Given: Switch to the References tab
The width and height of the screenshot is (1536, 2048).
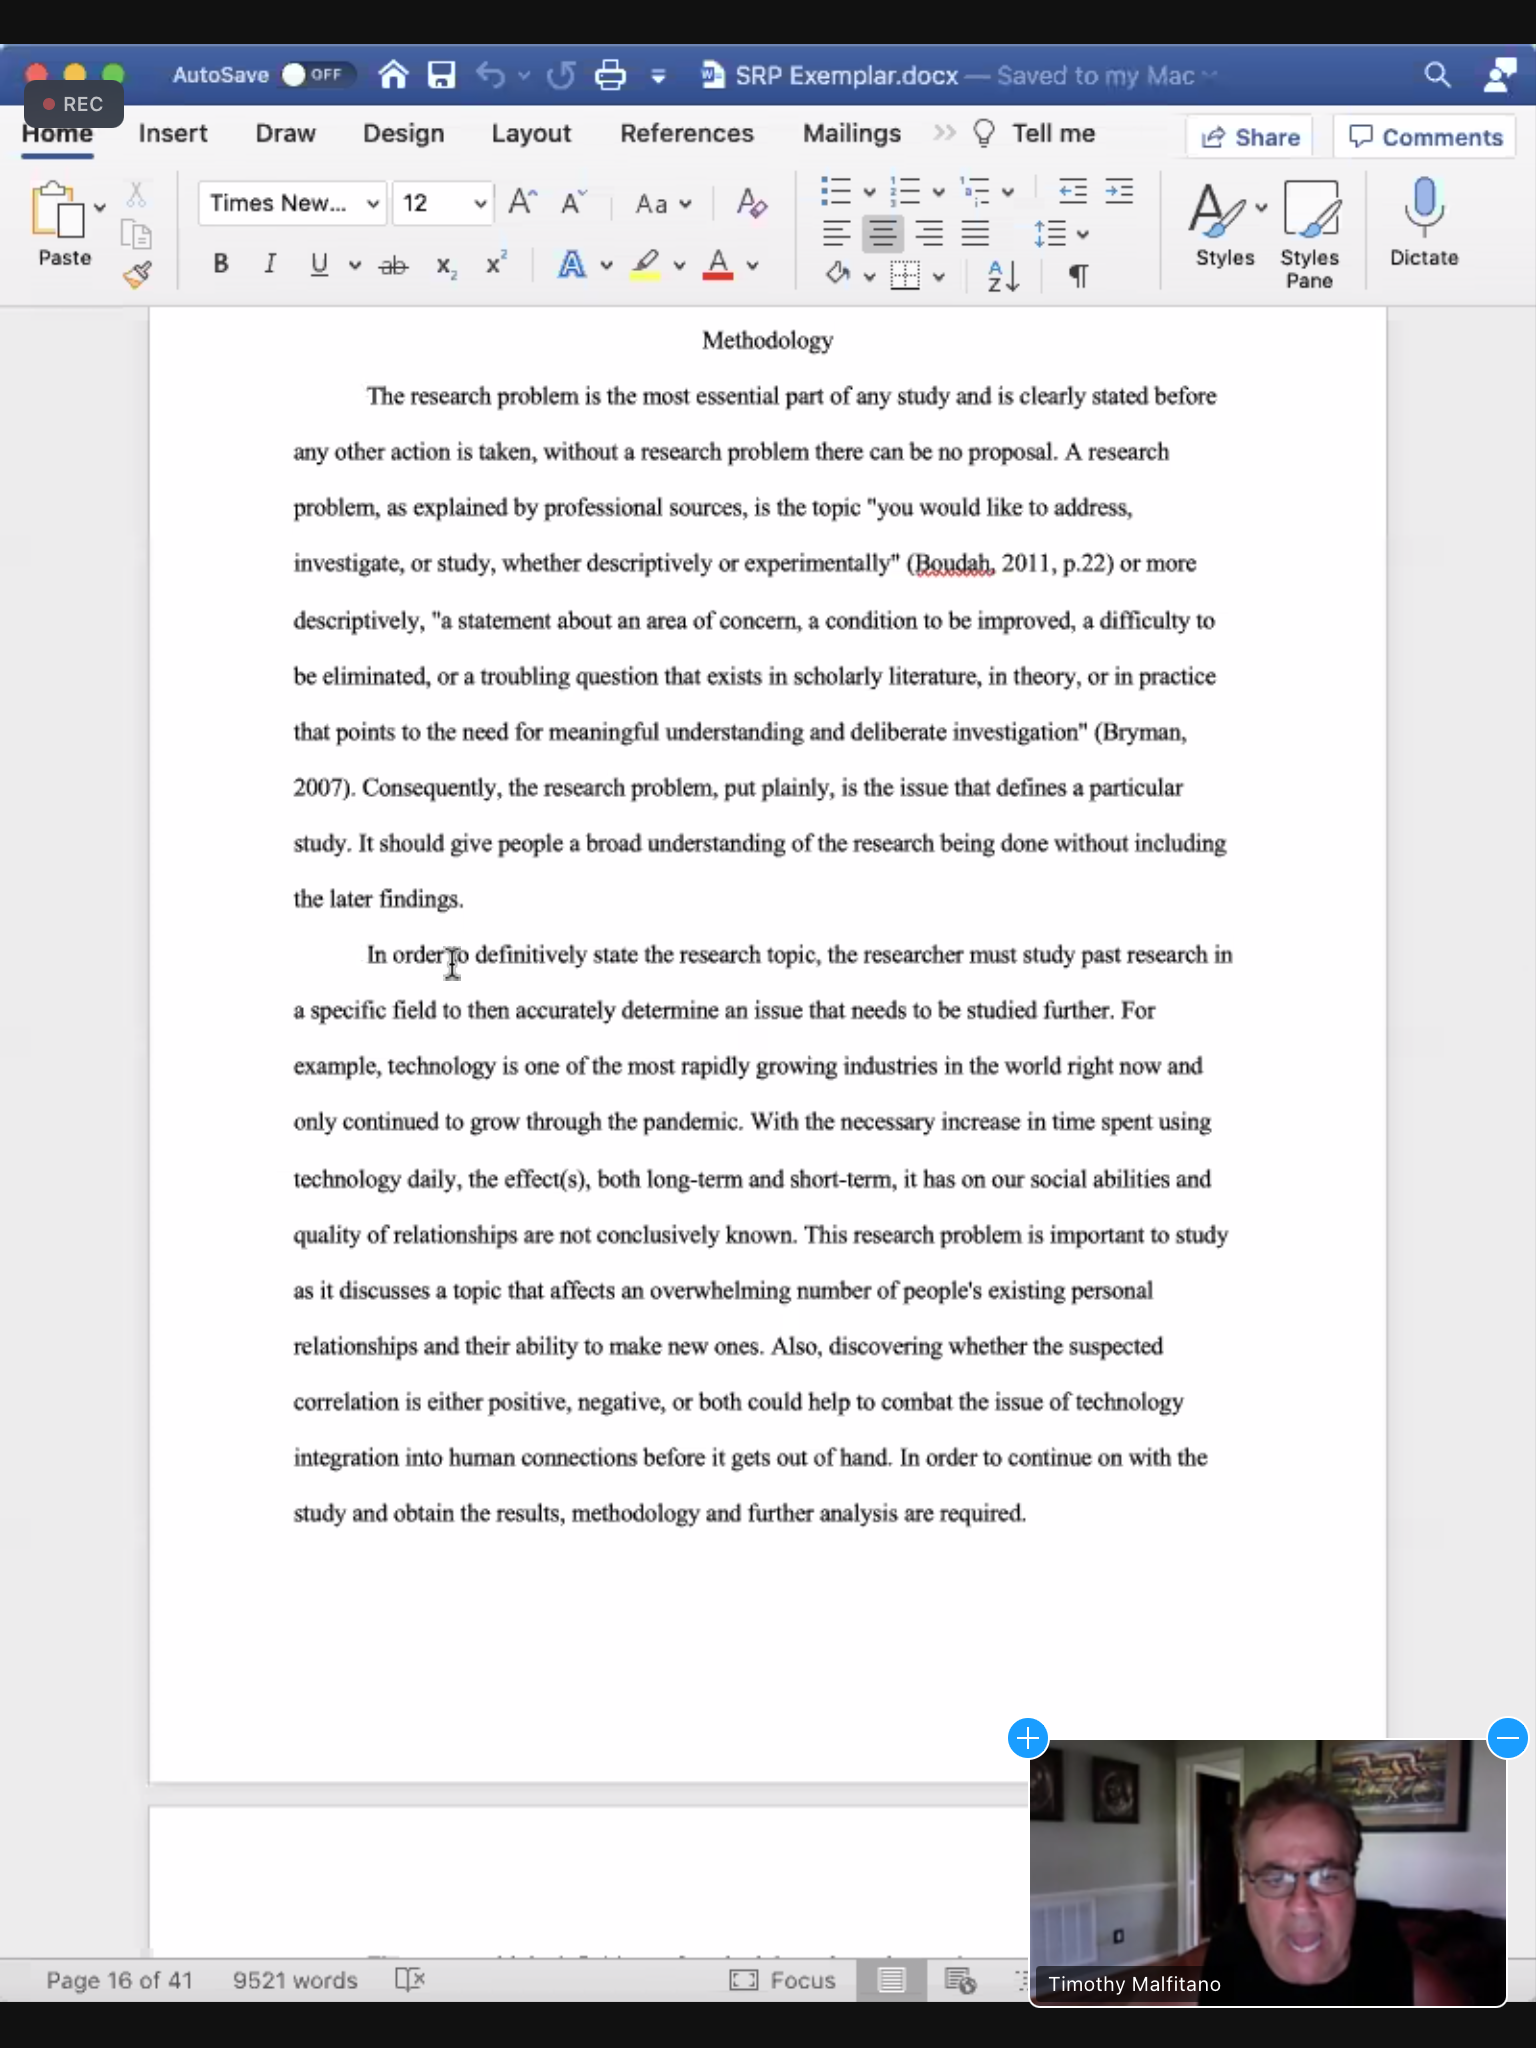Looking at the screenshot, I should [686, 134].
